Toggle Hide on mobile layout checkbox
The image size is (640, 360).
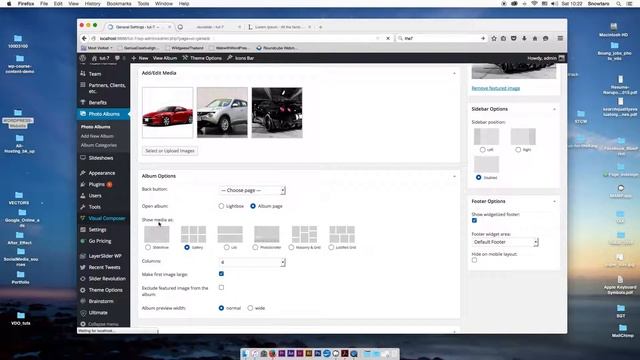[x=474, y=260]
